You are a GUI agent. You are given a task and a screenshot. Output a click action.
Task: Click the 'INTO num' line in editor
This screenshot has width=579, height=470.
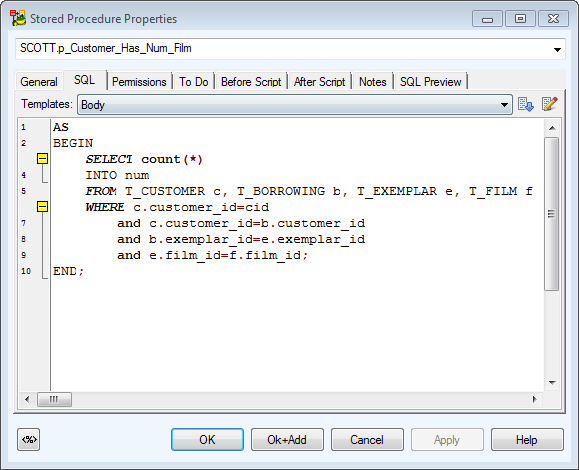pyautogui.click(x=117, y=175)
